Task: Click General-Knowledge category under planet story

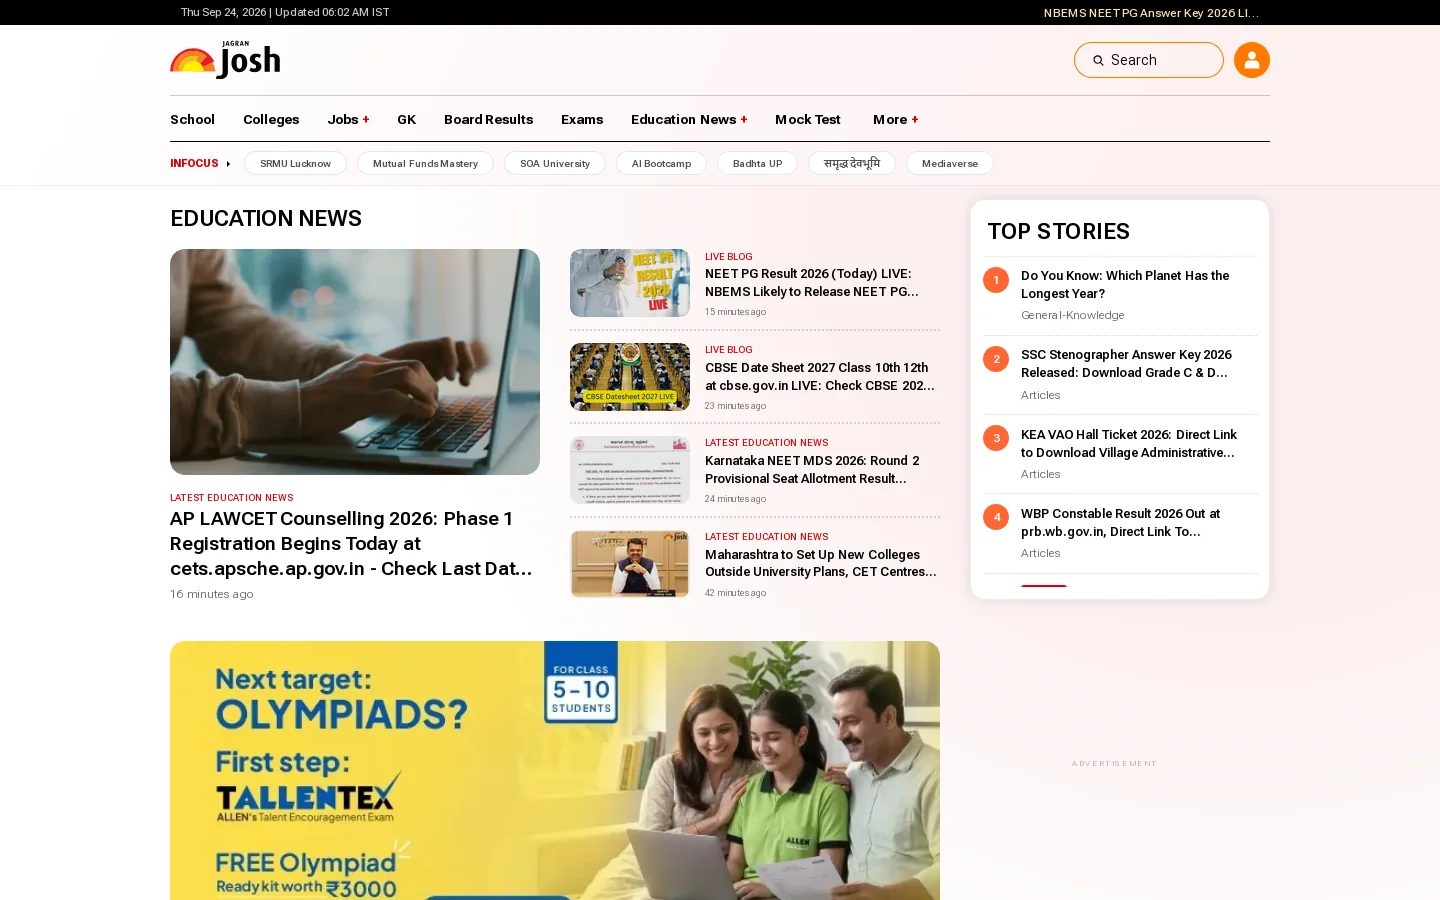Action: coord(1072,315)
